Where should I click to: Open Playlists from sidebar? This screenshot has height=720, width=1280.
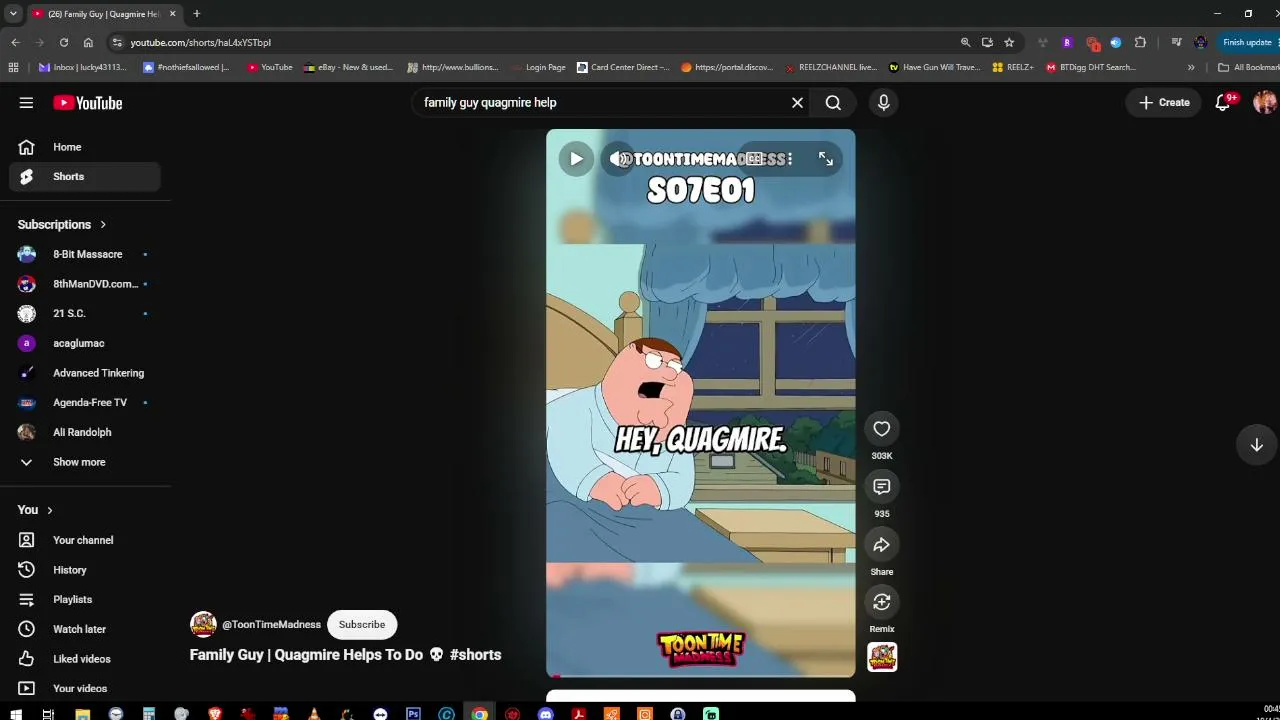(x=86, y=600)
